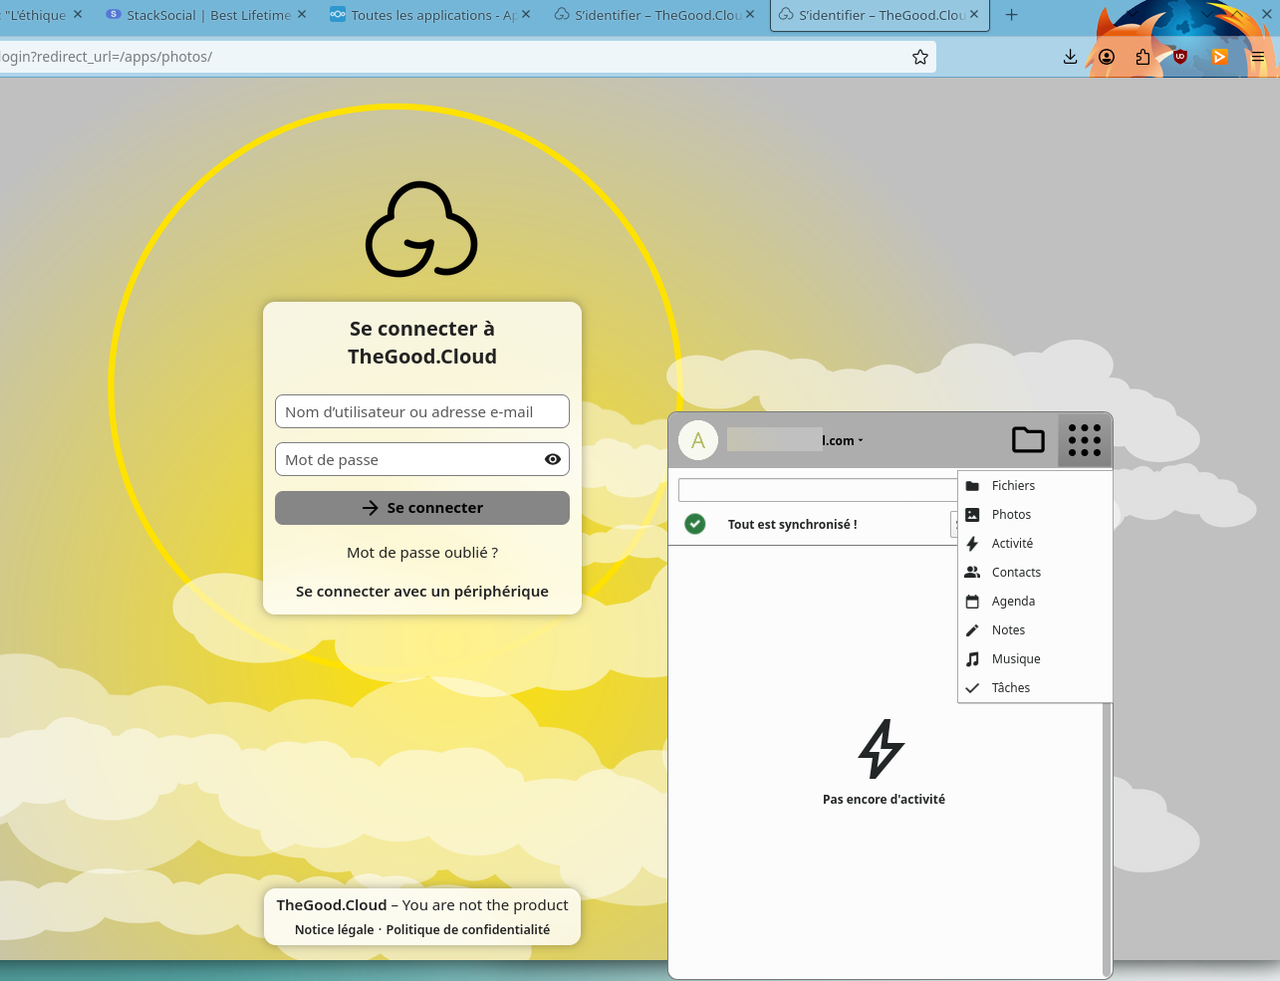
Task: Open the Contacts app
Action: coord(1015,572)
